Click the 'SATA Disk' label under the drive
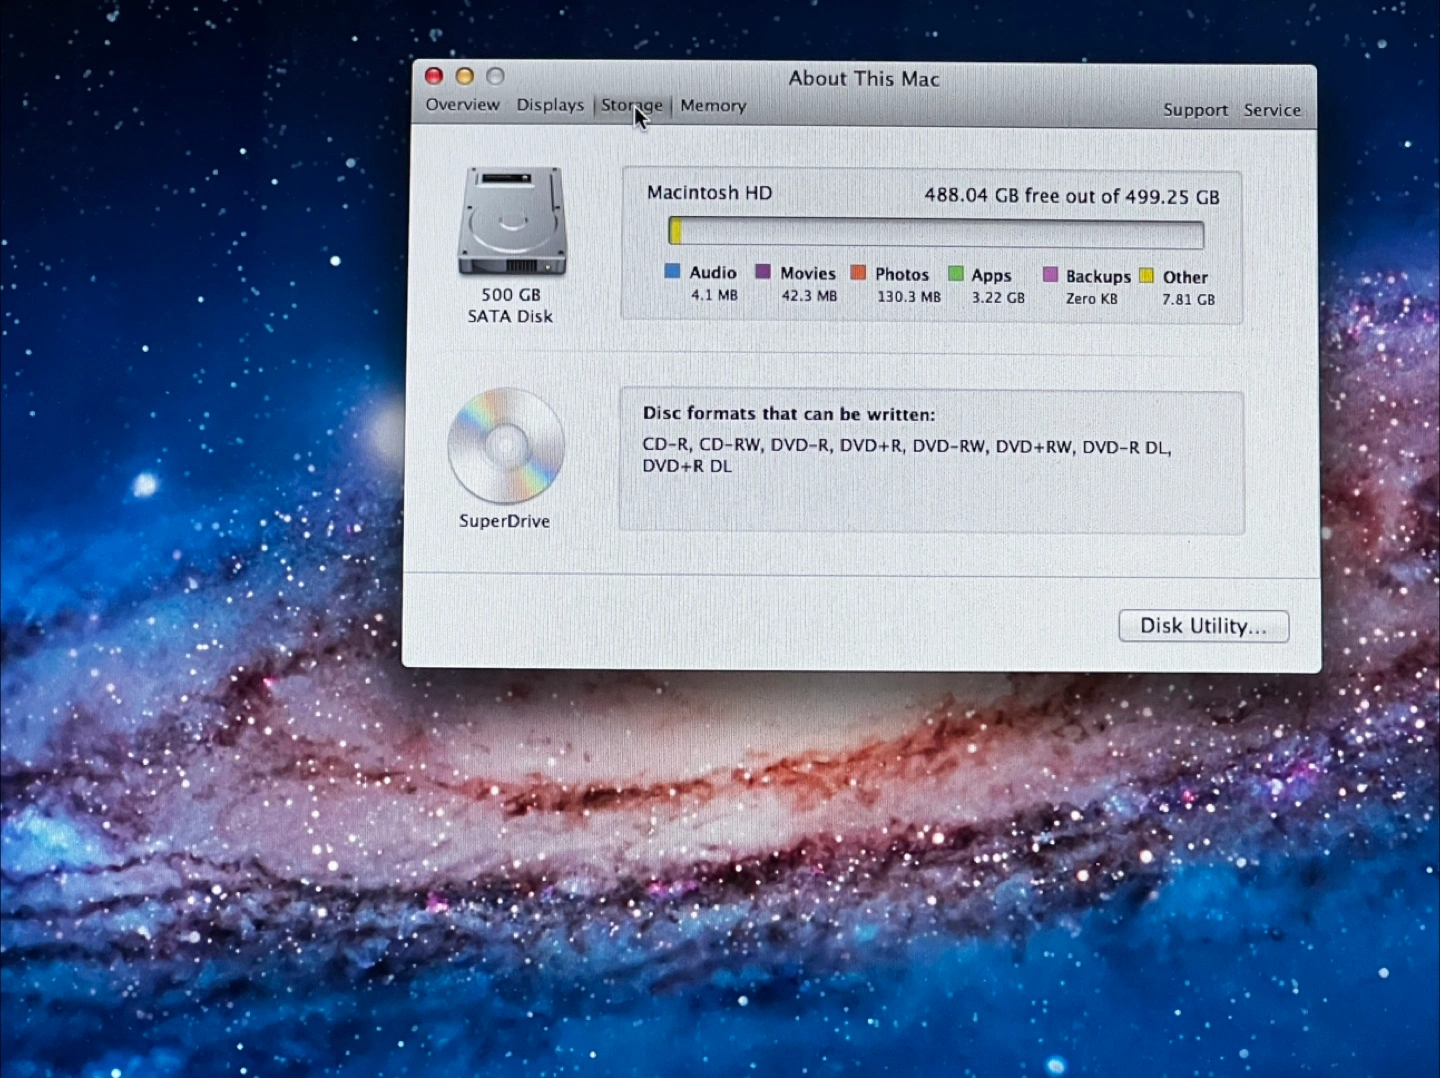Image resolution: width=1440 pixels, height=1078 pixels. coord(510,316)
